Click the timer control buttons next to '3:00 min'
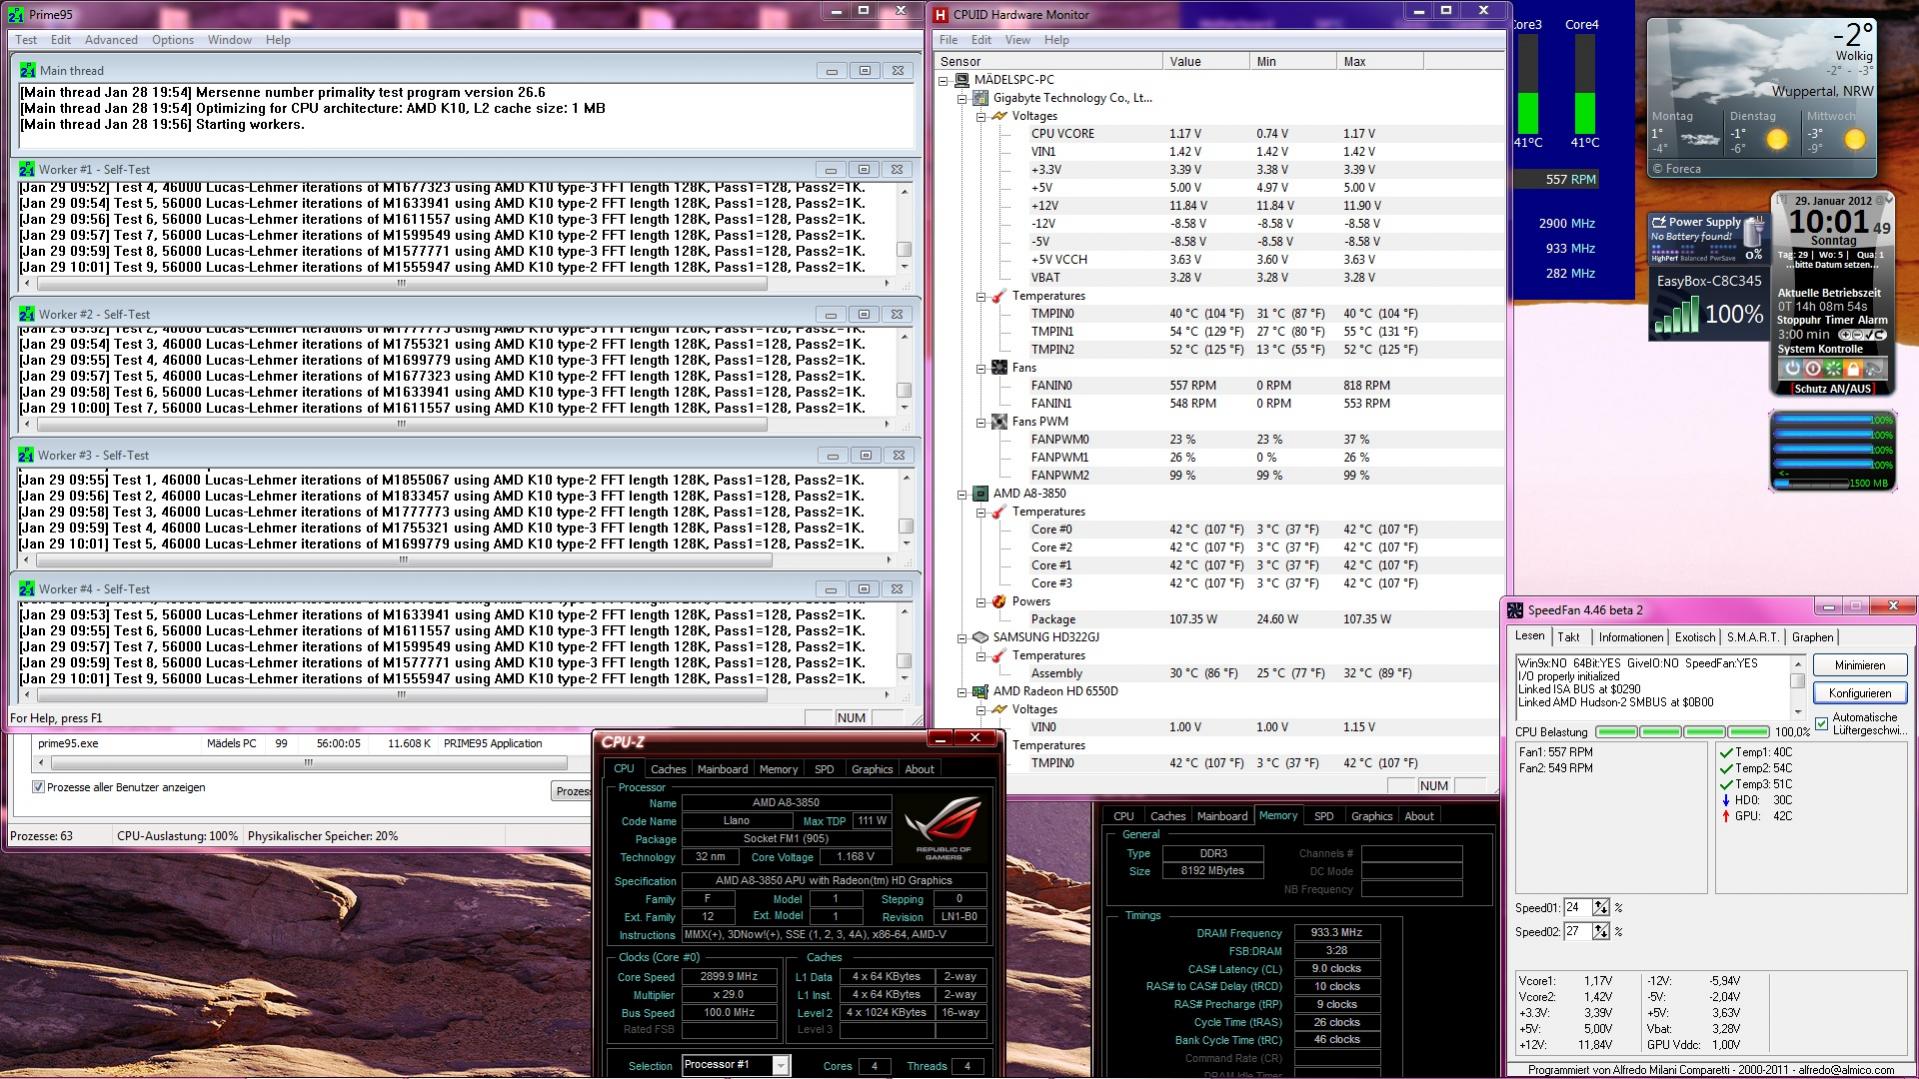This screenshot has height=1079, width=1919. (1861, 335)
